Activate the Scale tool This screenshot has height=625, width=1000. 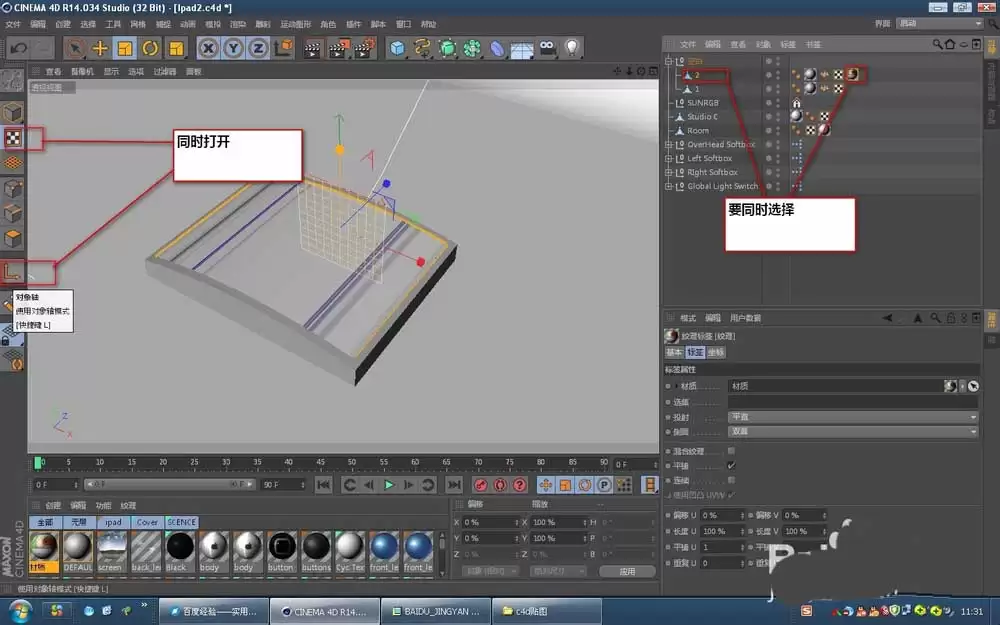124,47
